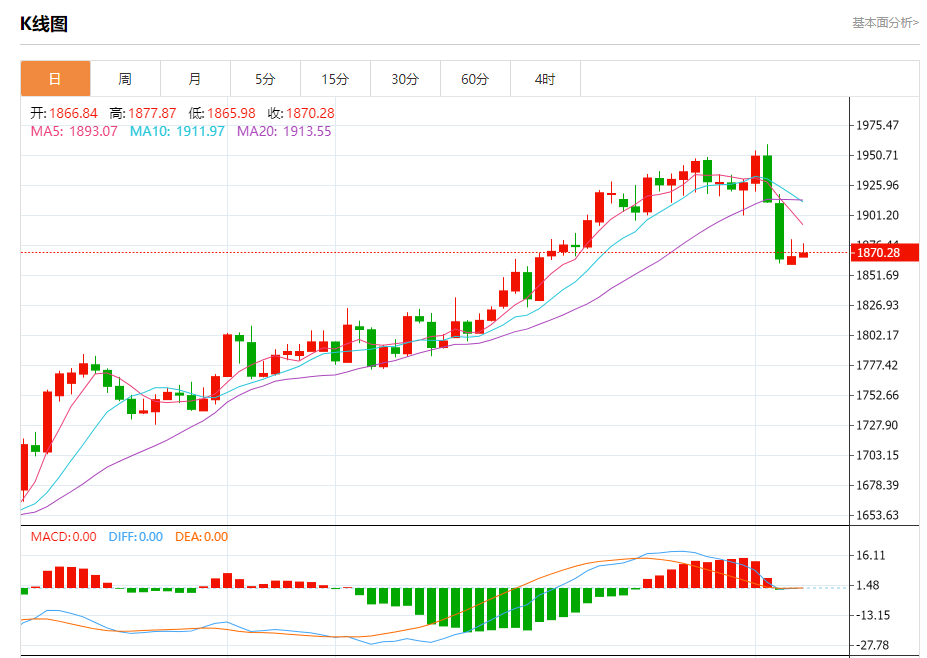Viewport: 927px width, 658px height.
Task: Click the 1703.15 price axis label
Action: 877,455
